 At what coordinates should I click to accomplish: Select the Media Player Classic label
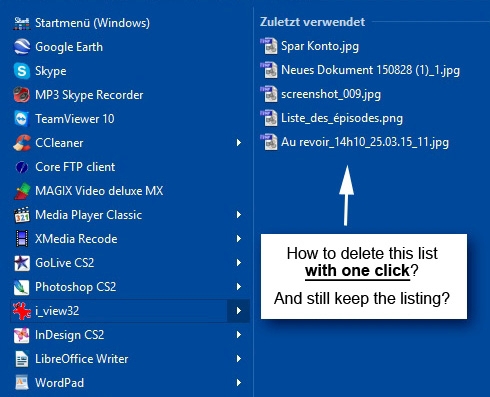point(89,215)
